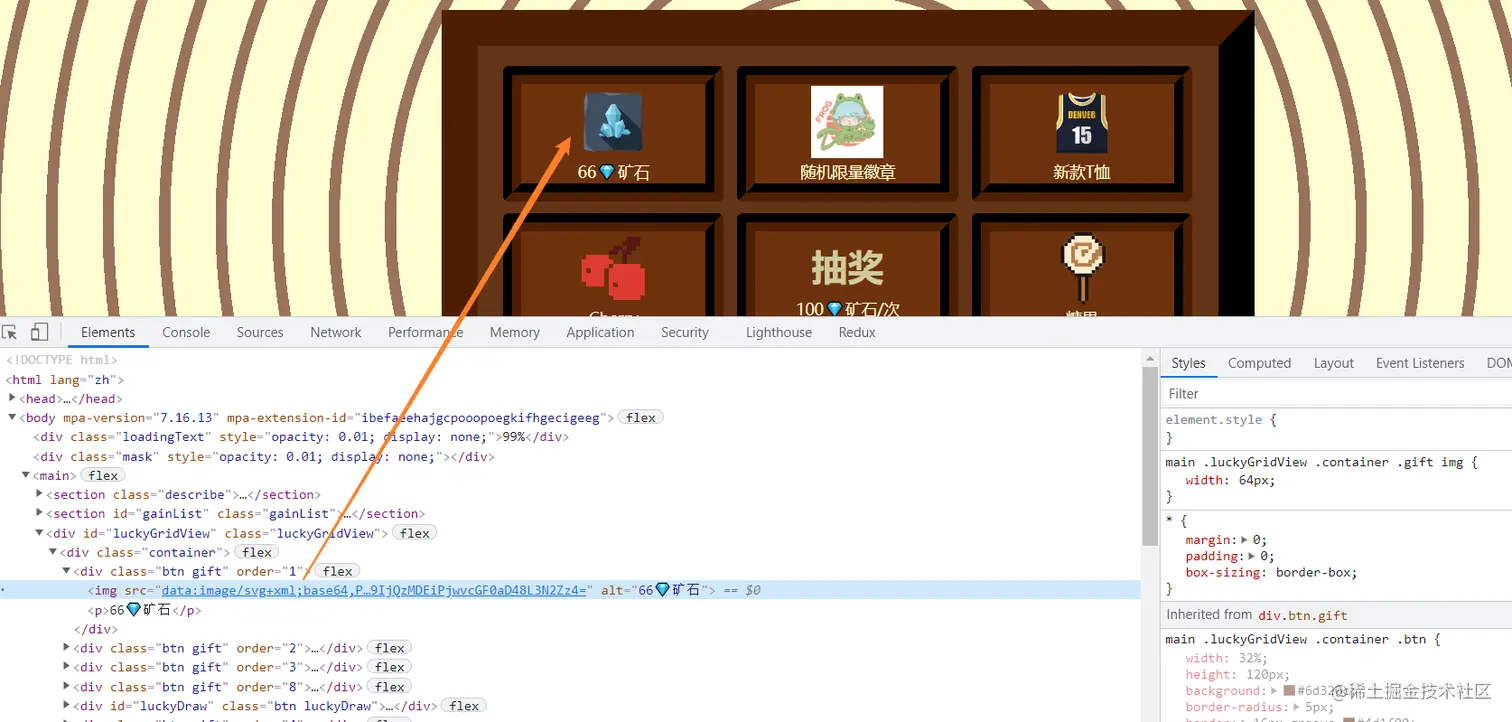
Task: Select the Computed sidebar tab
Action: tap(1259, 363)
